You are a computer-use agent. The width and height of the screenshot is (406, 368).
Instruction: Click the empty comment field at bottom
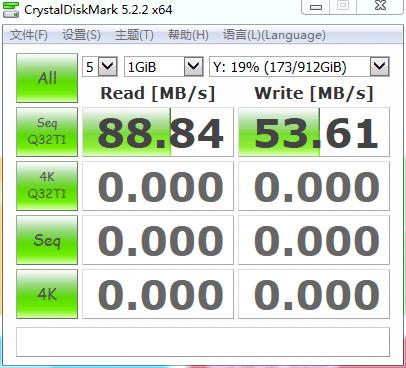click(x=203, y=342)
